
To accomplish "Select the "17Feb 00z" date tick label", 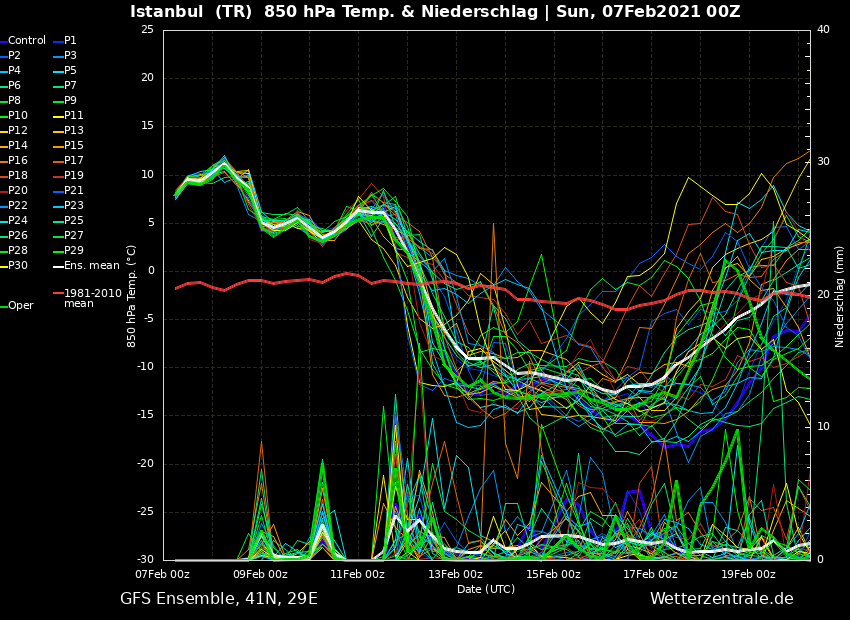I will click(x=651, y=574).
